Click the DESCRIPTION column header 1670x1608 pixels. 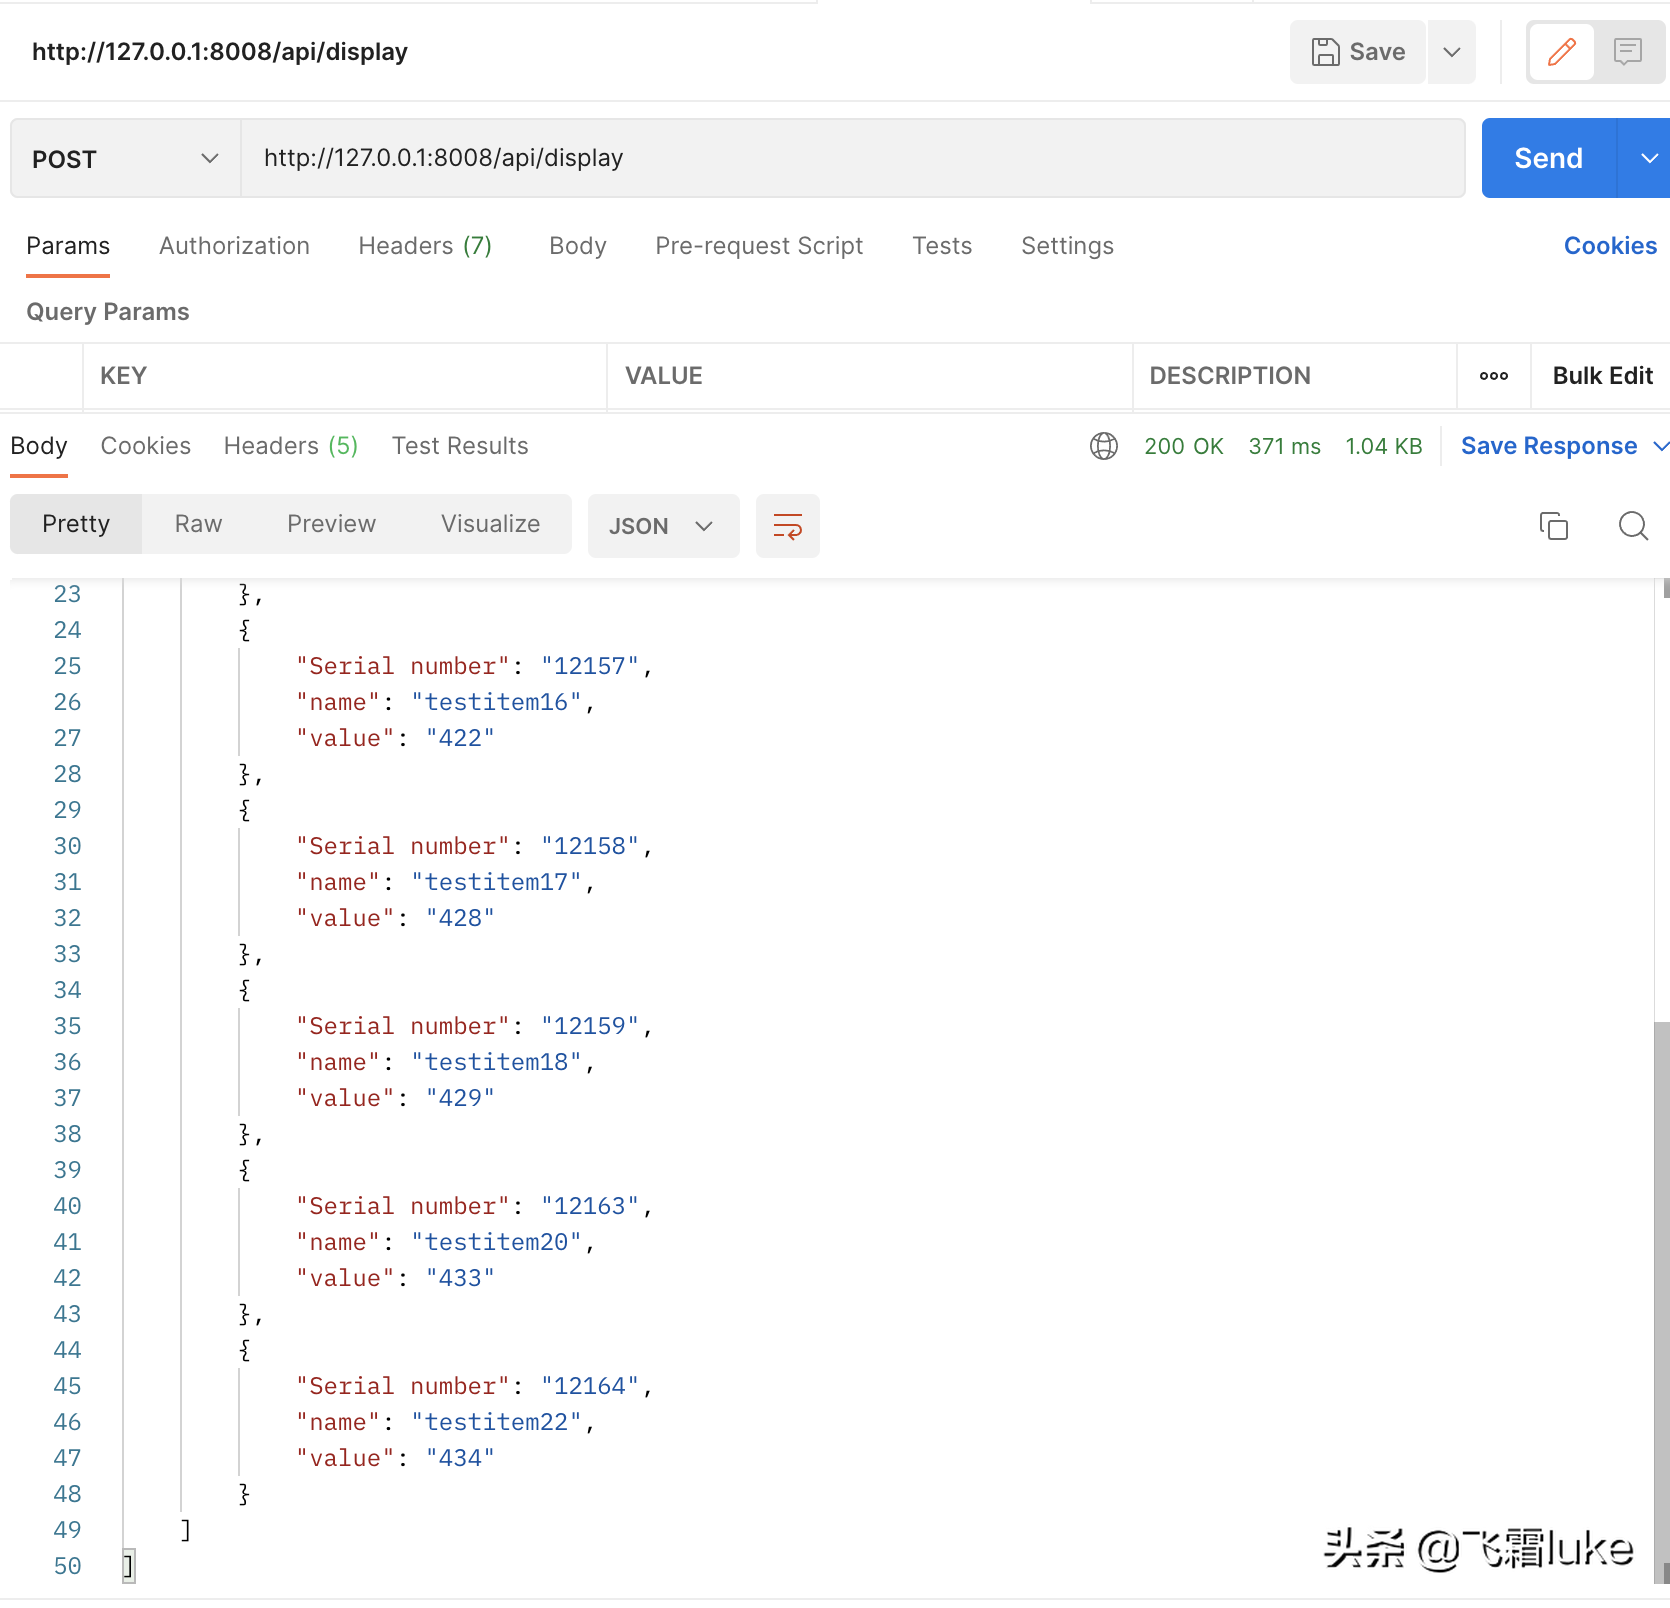pyautogui.click(x=1229, y=376)
